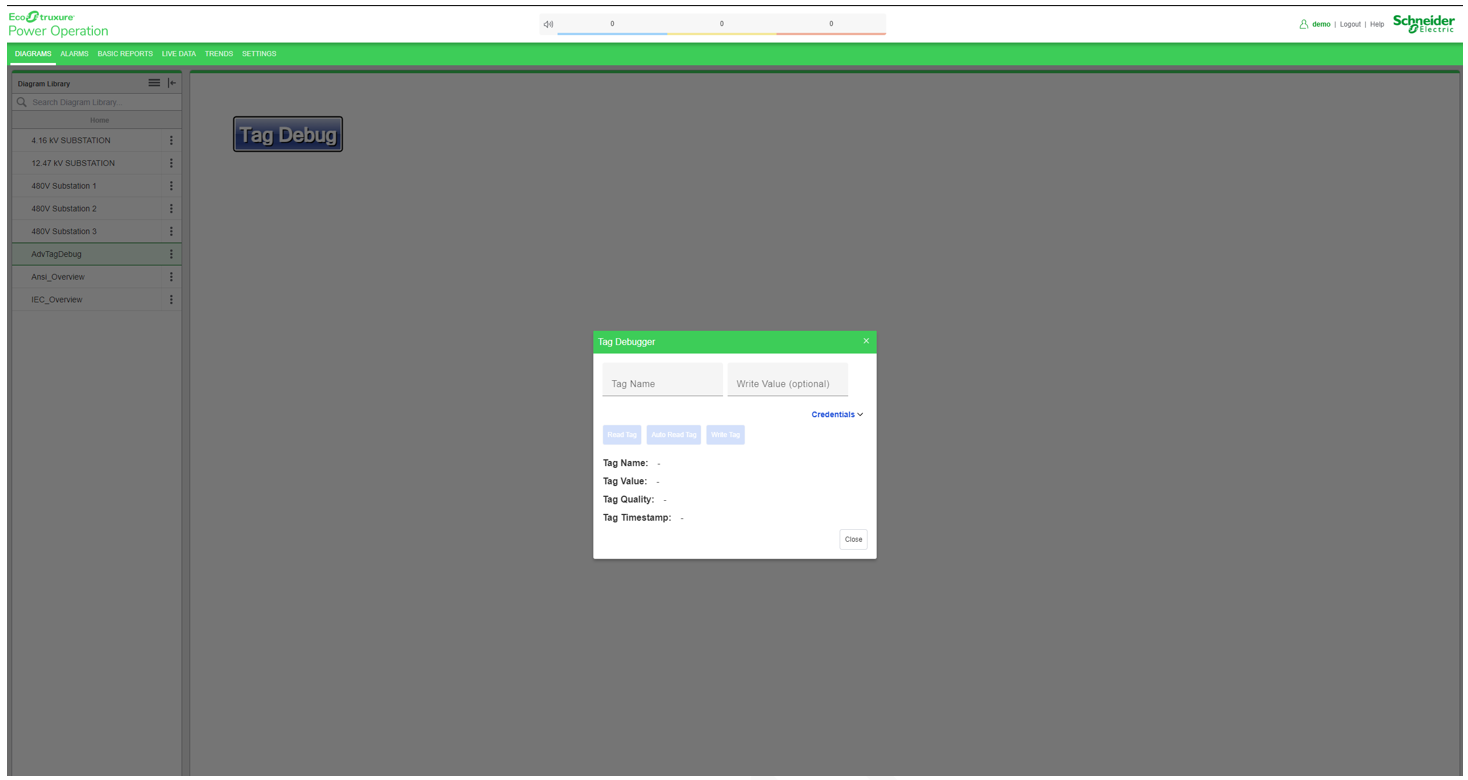Viewport: 1468px width, 780px height.
Task: Open options menu for 480V Substation 2
Action: pos(171,209)
